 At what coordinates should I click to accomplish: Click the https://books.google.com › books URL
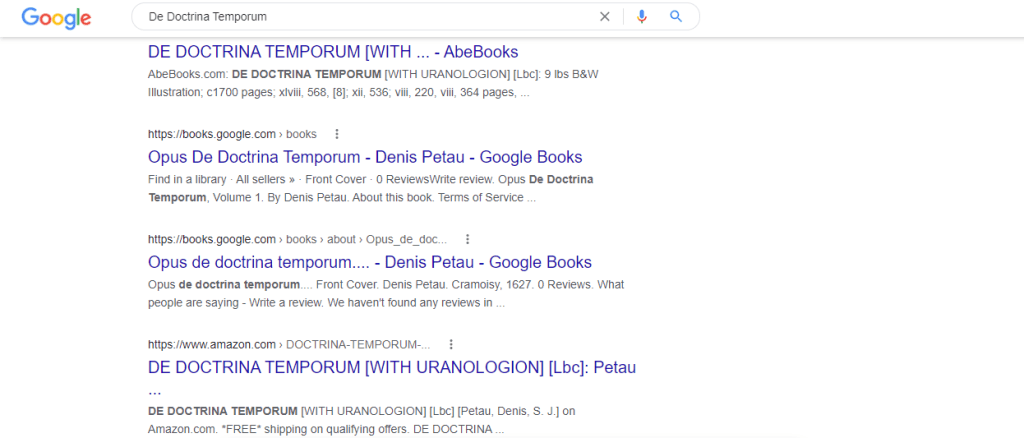tap(232, 134)
